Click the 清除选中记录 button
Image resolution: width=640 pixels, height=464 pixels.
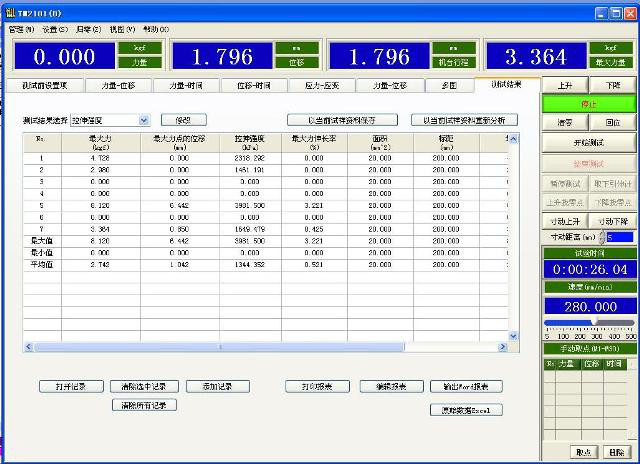[144, 386]
